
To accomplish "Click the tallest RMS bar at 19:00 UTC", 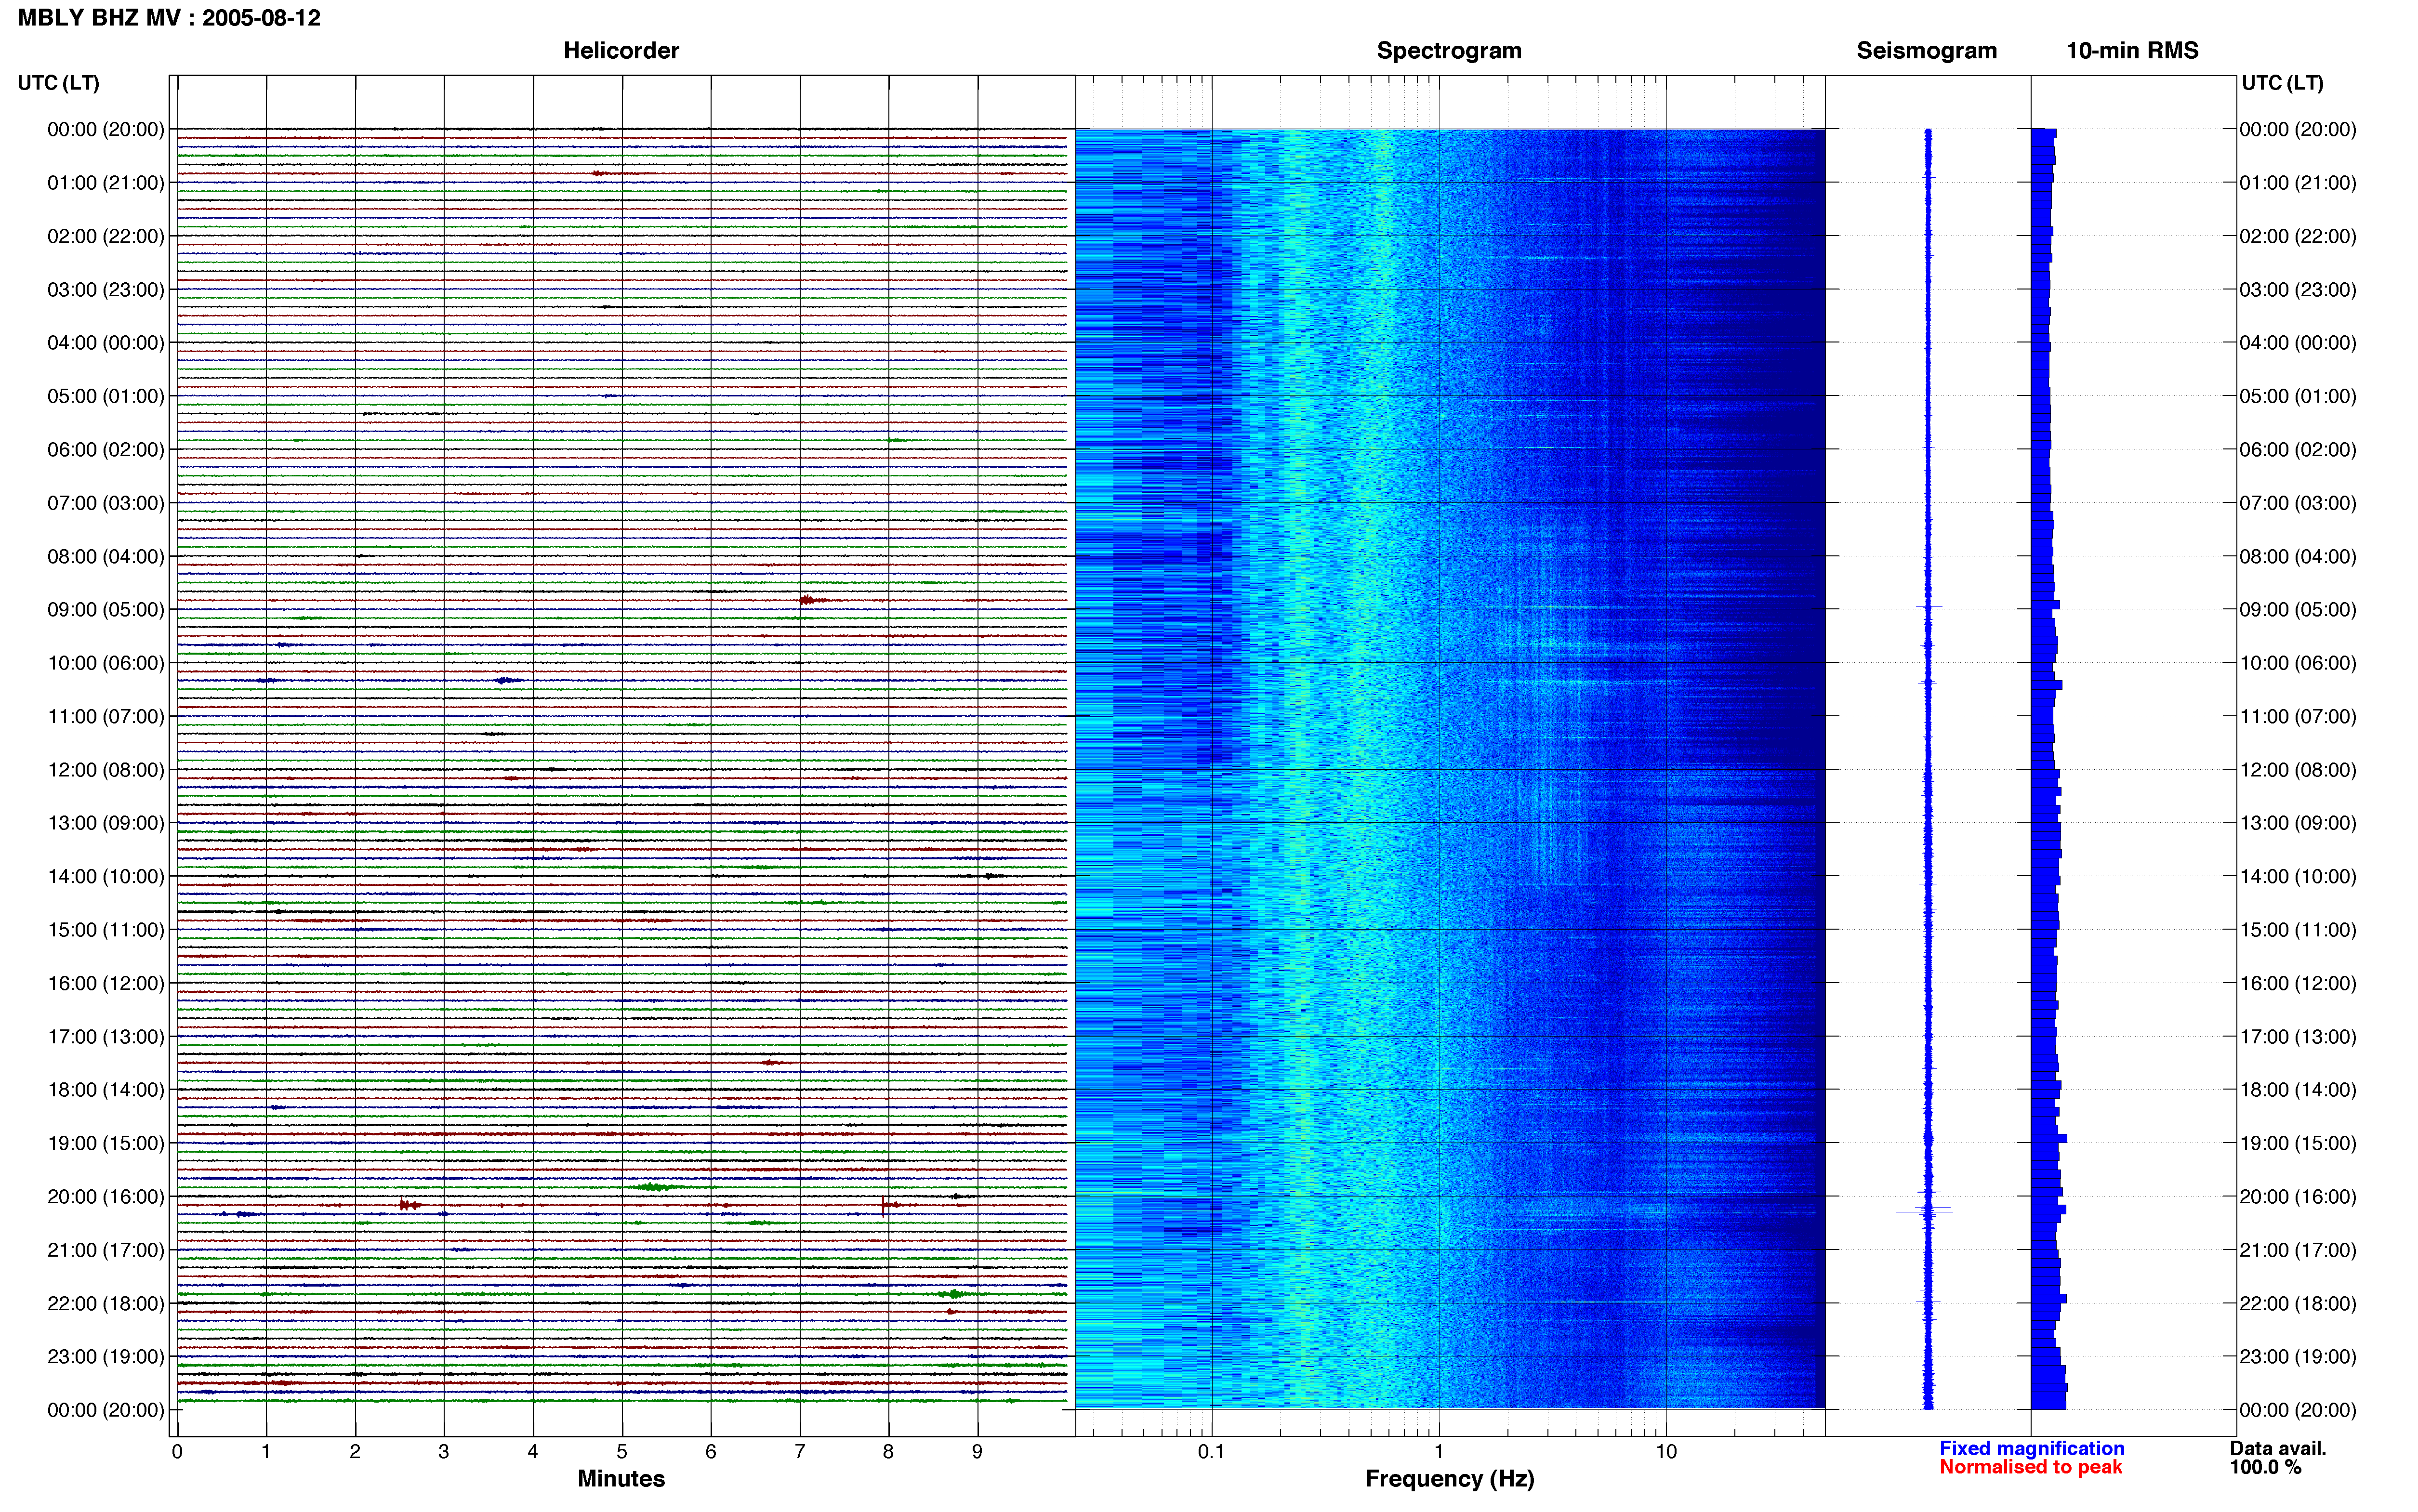I will [2049, 1139].
